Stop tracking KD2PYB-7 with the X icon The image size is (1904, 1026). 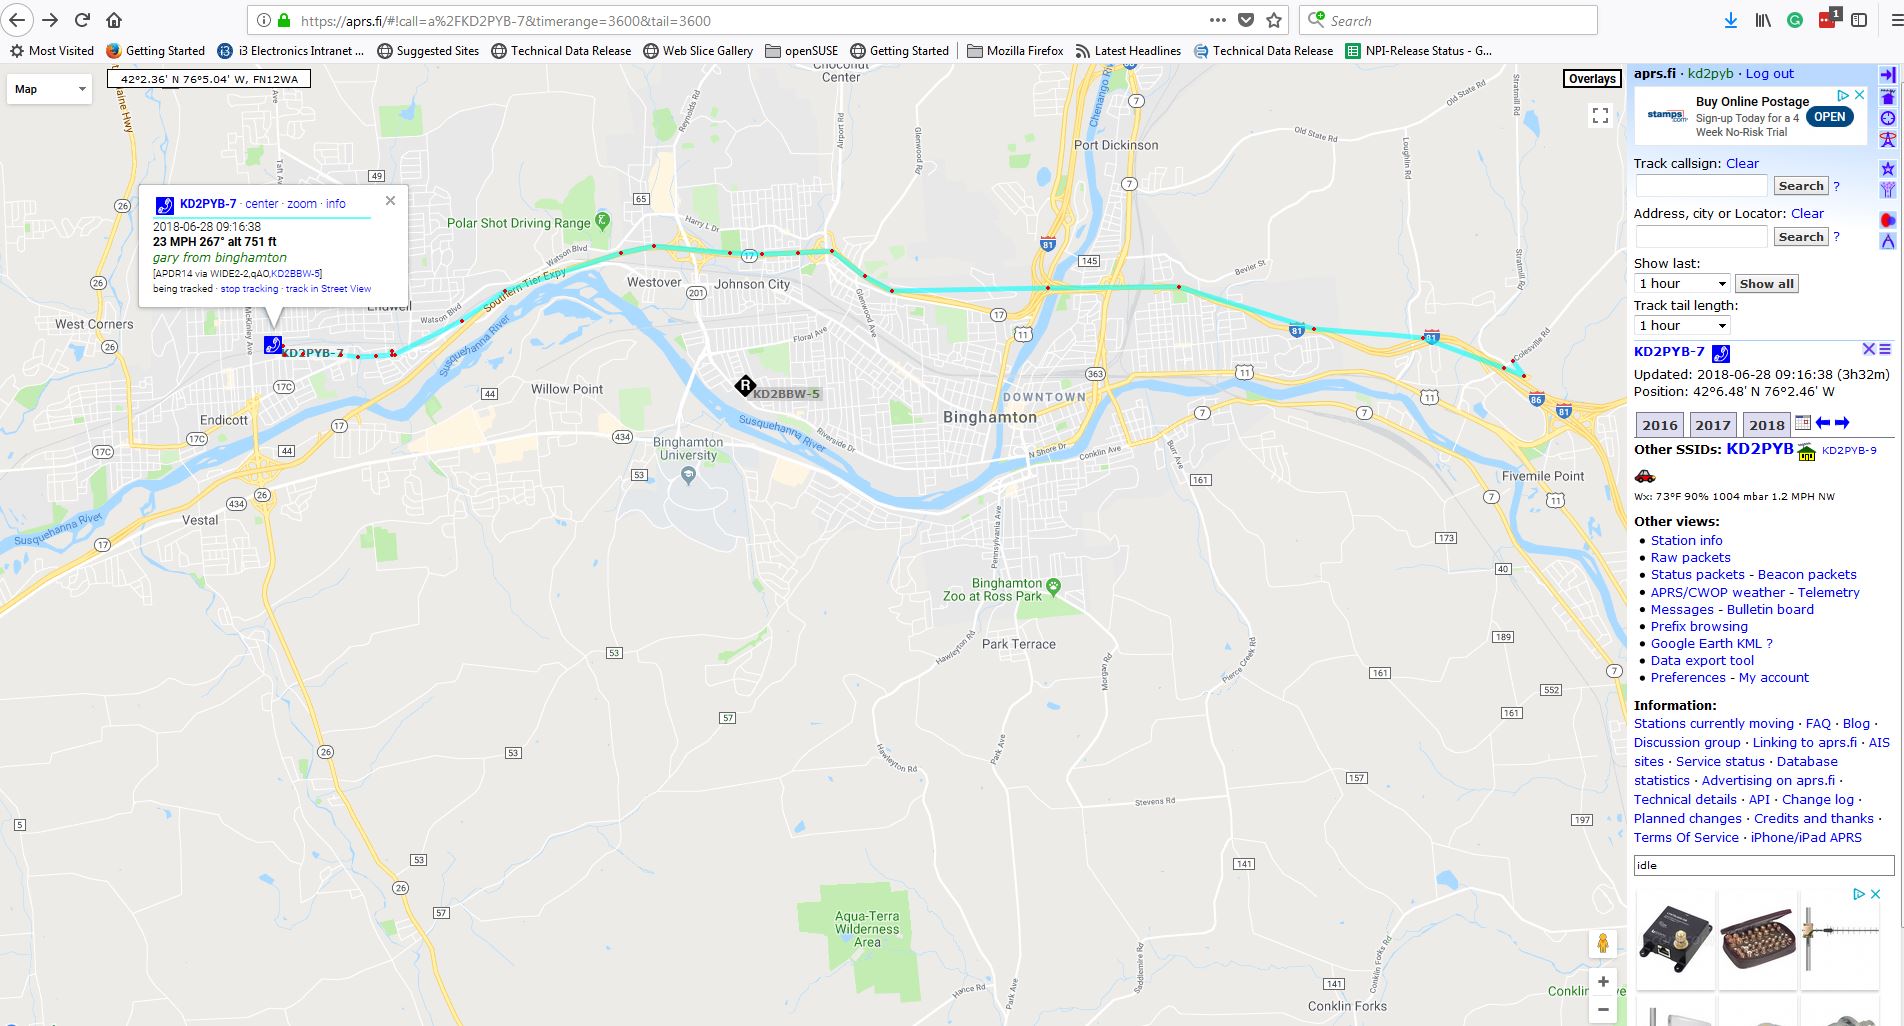[x=1868, y=349]
